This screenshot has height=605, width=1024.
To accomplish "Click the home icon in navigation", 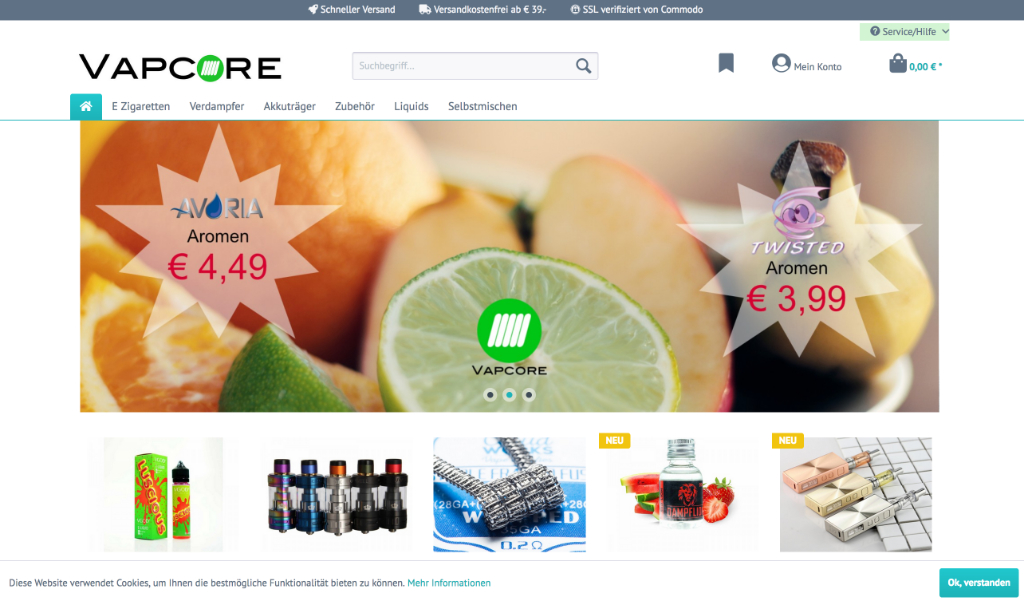I will [86, 106].
